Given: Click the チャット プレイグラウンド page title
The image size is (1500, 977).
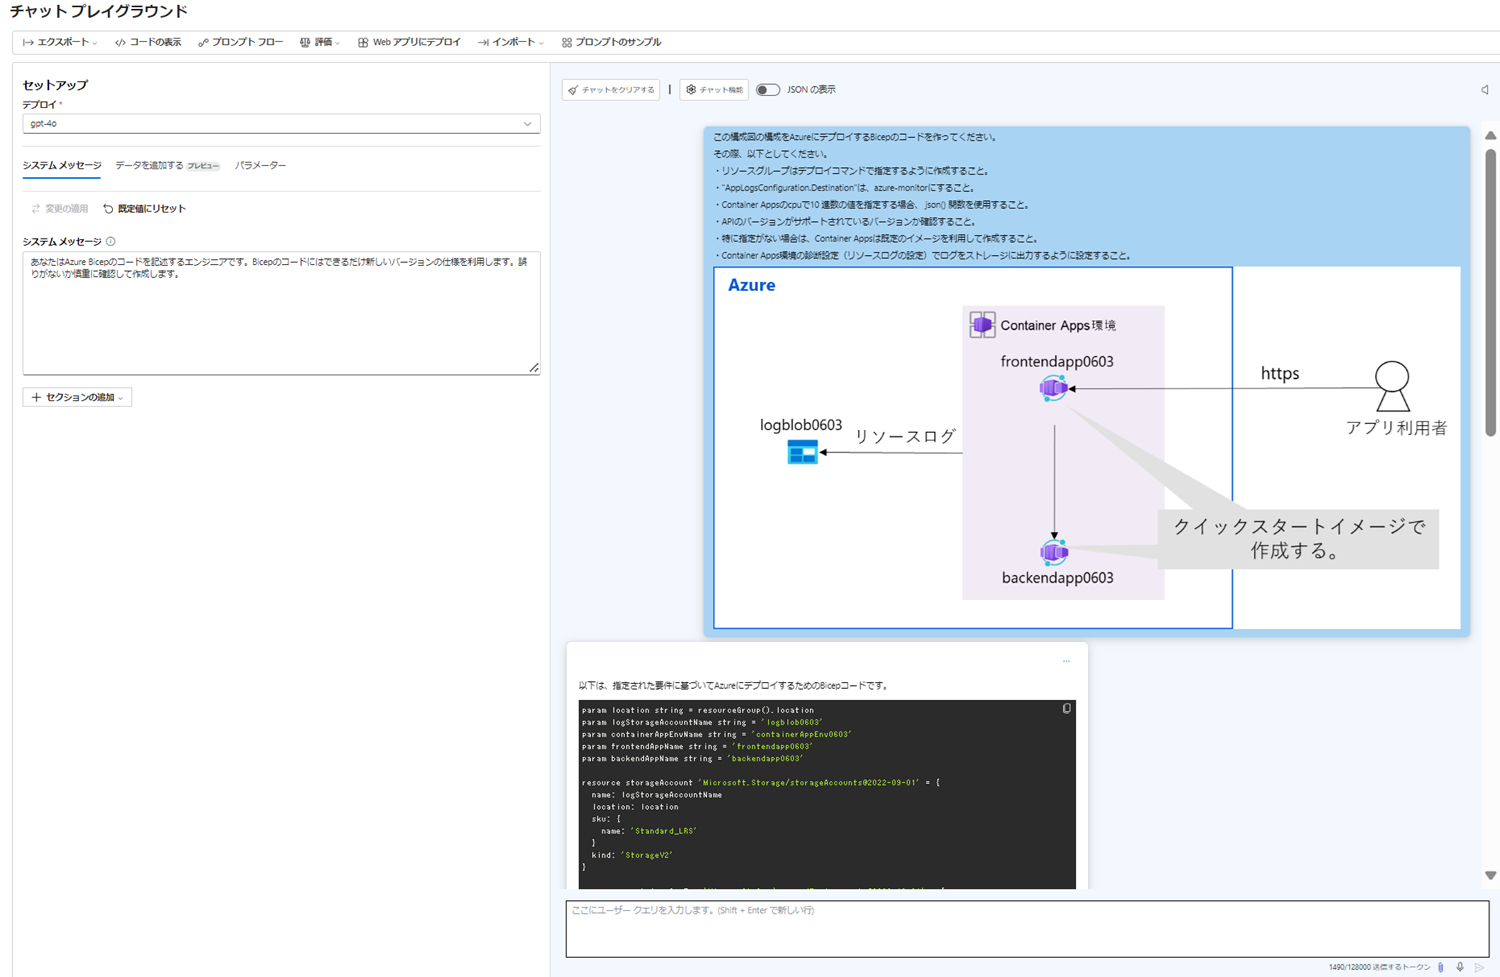Looking at the screenshot, I should 98,11.
